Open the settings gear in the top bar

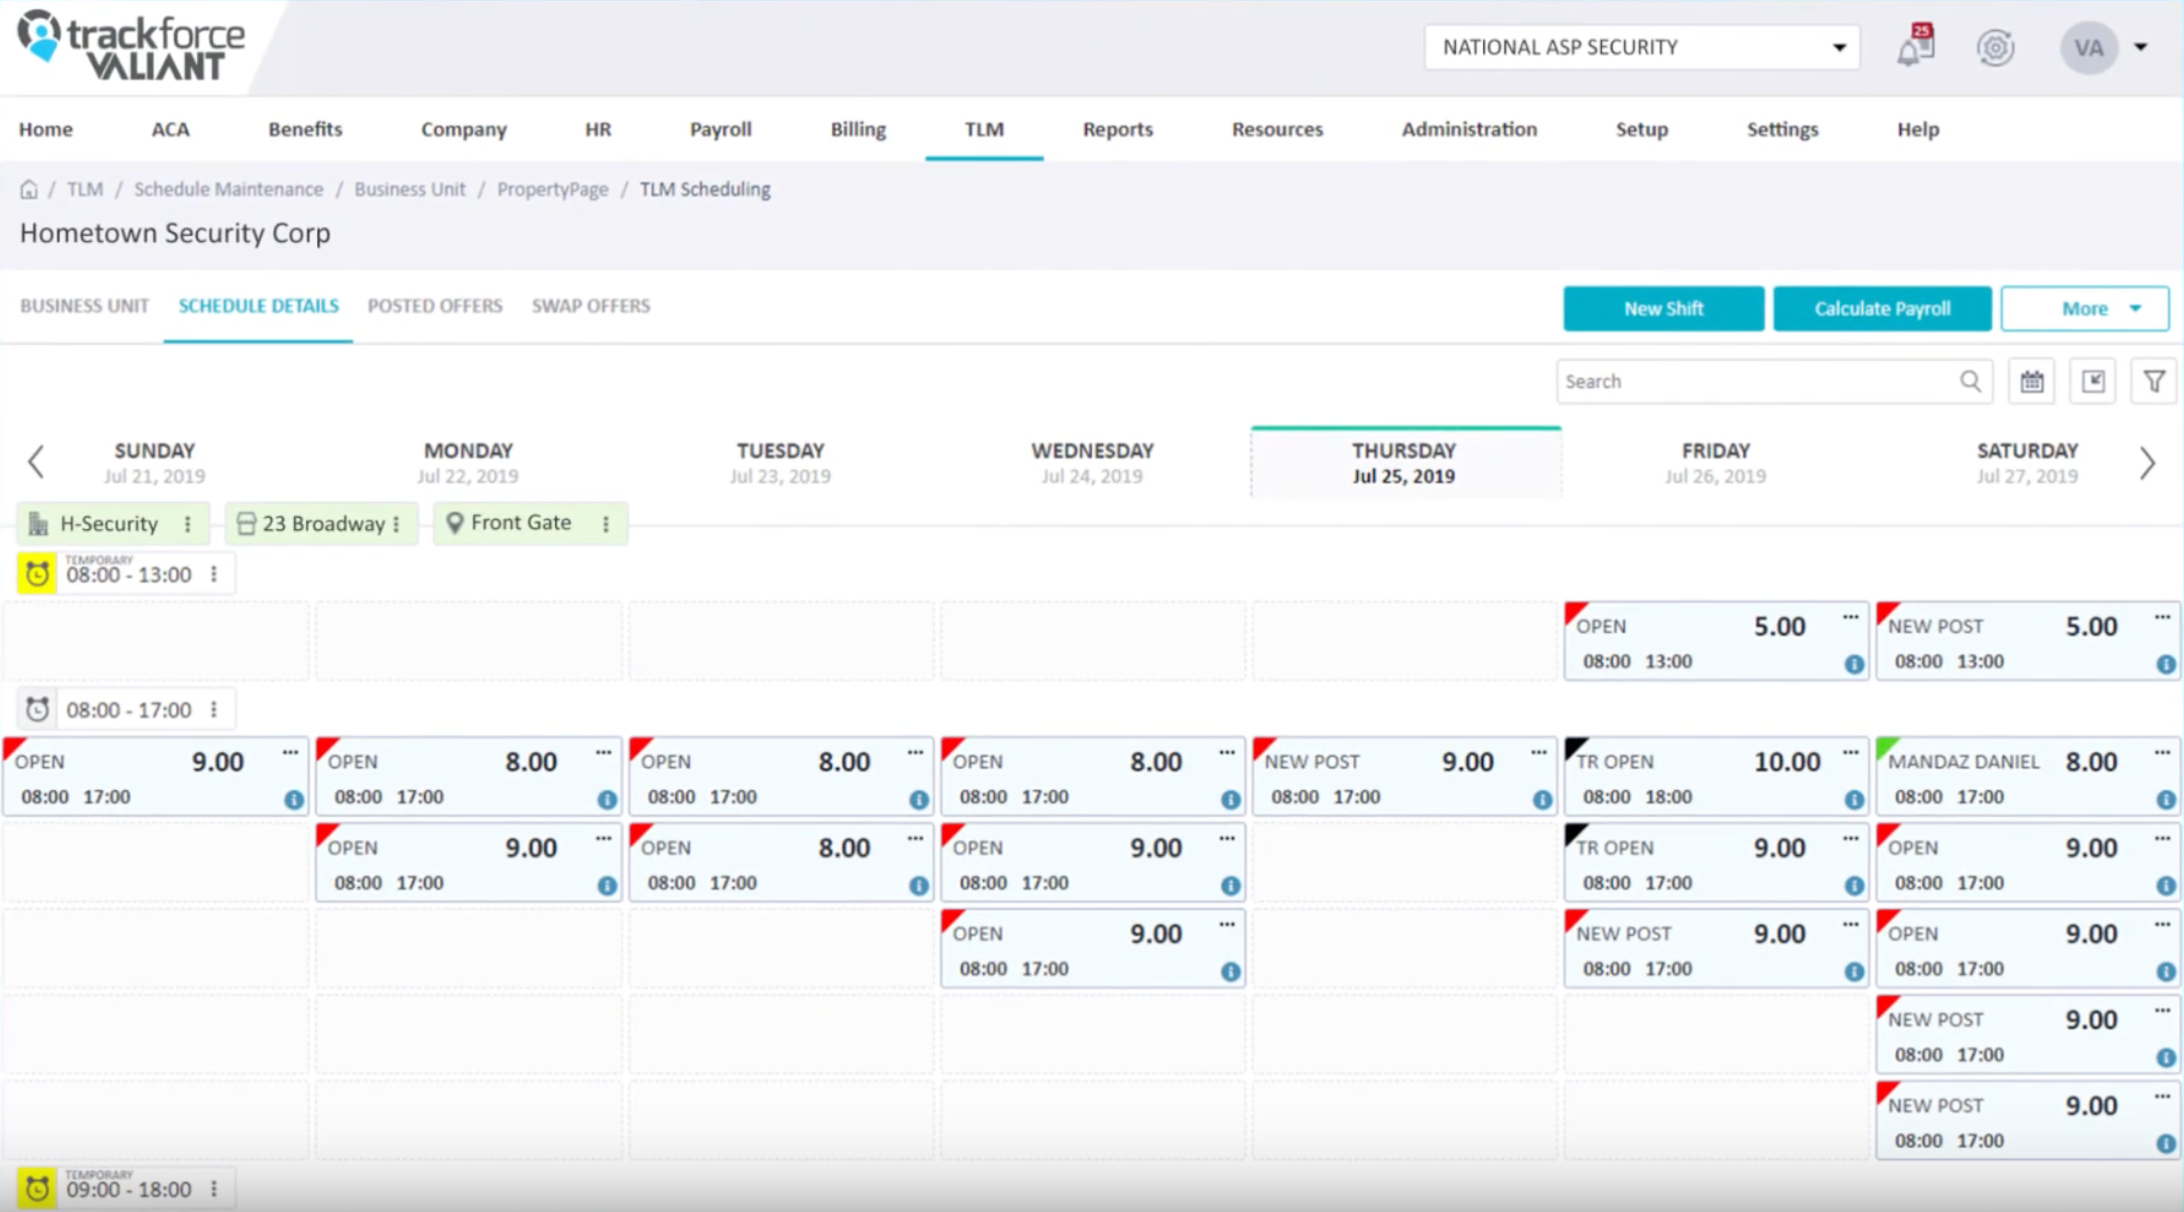(x=1996, y=47)
